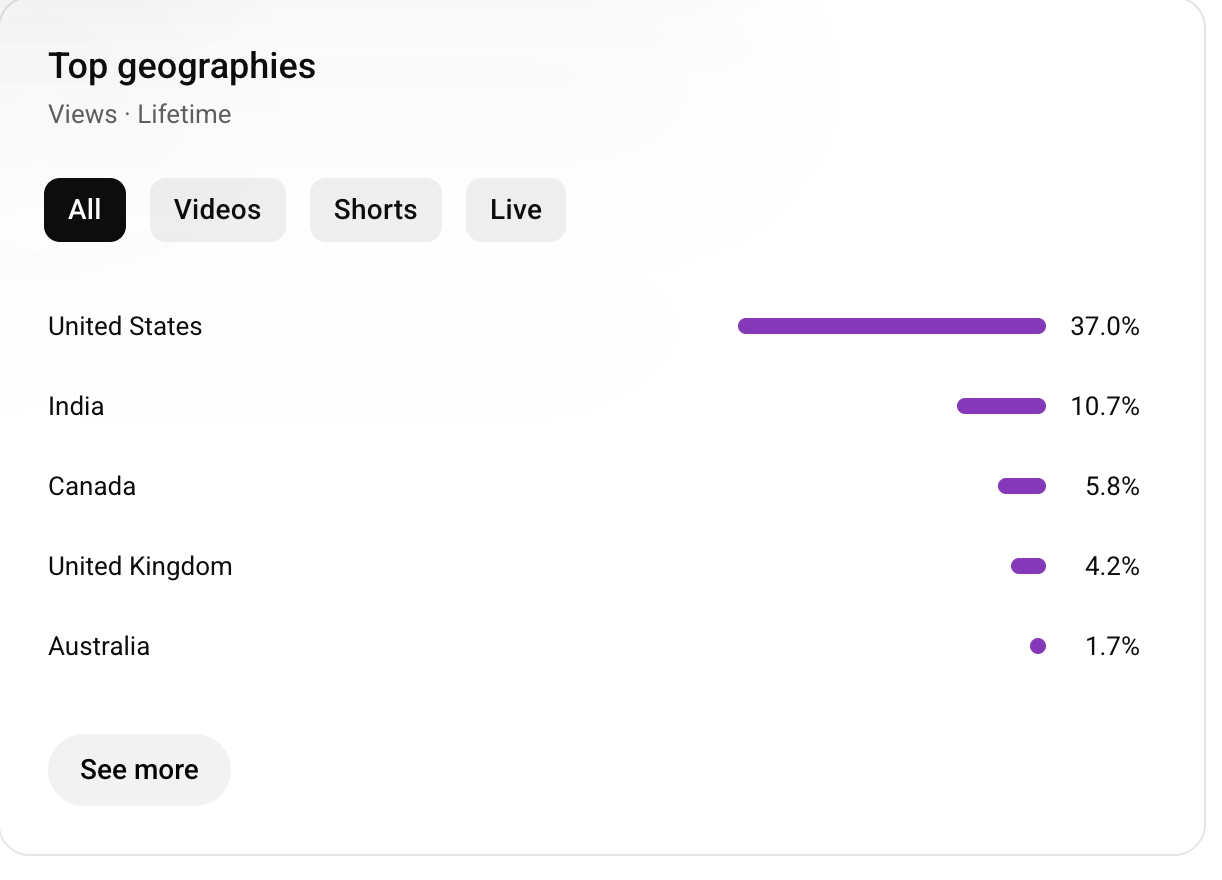The height and width of the screenshot is (880, 1222).
Task: Select the All filter chip
Action: coord(85,210)
